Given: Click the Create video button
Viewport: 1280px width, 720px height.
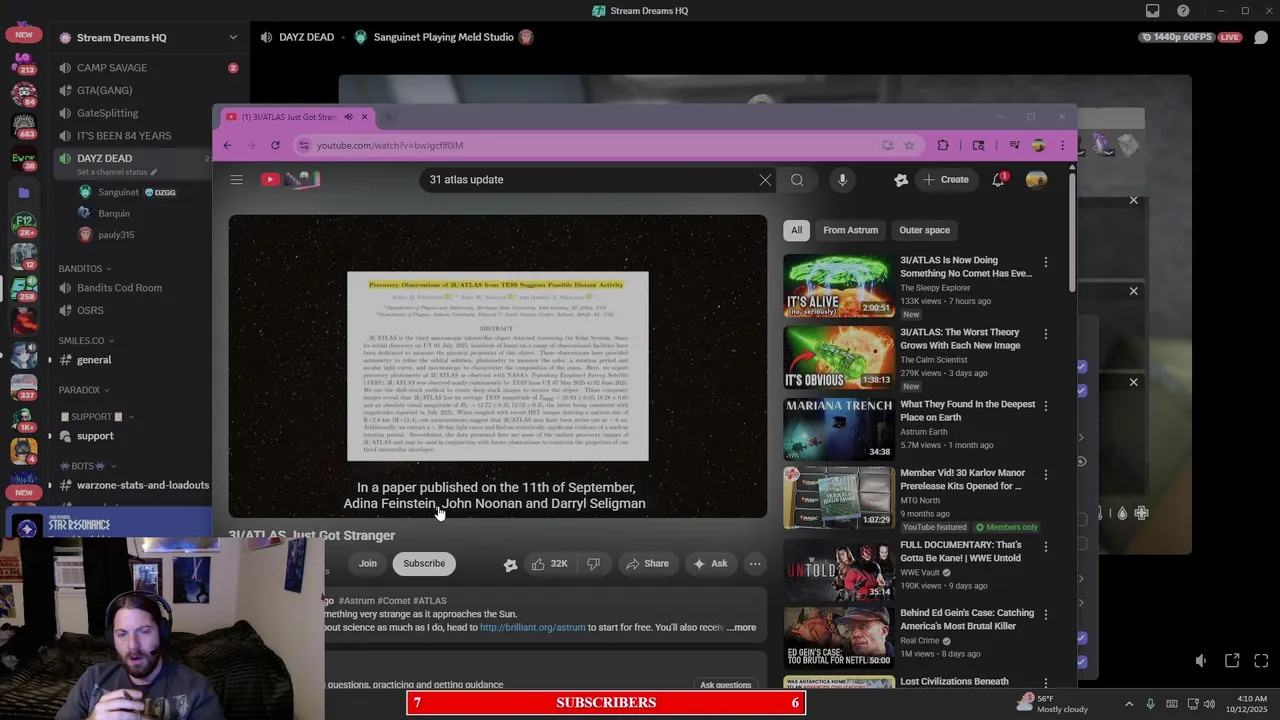Looking at the screenshot, I should pos(945,180).
